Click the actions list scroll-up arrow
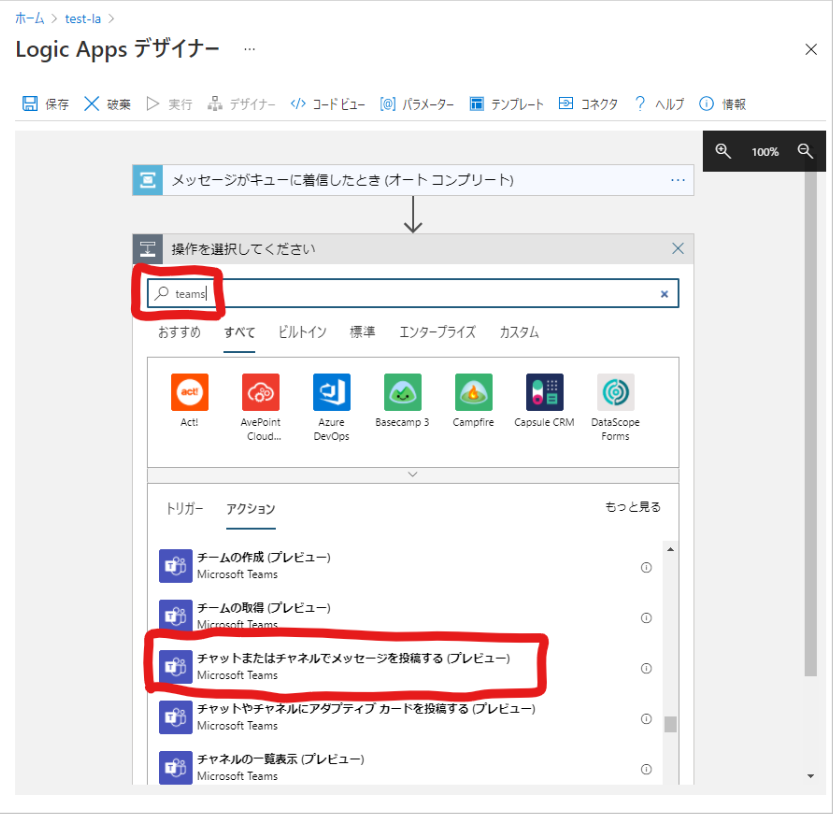Screen dimensions: 833x814 (670, 549)
